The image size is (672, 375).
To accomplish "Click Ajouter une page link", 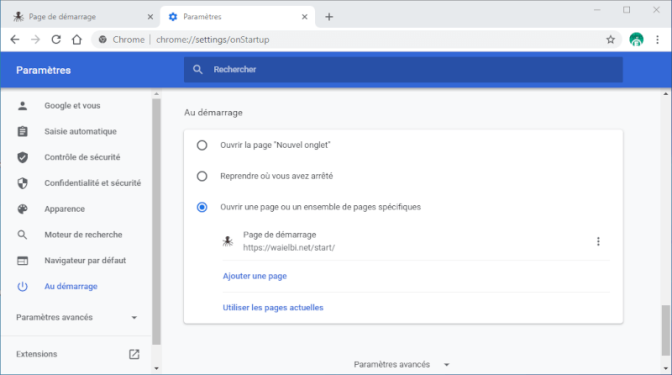I will (x=255, y=276).
